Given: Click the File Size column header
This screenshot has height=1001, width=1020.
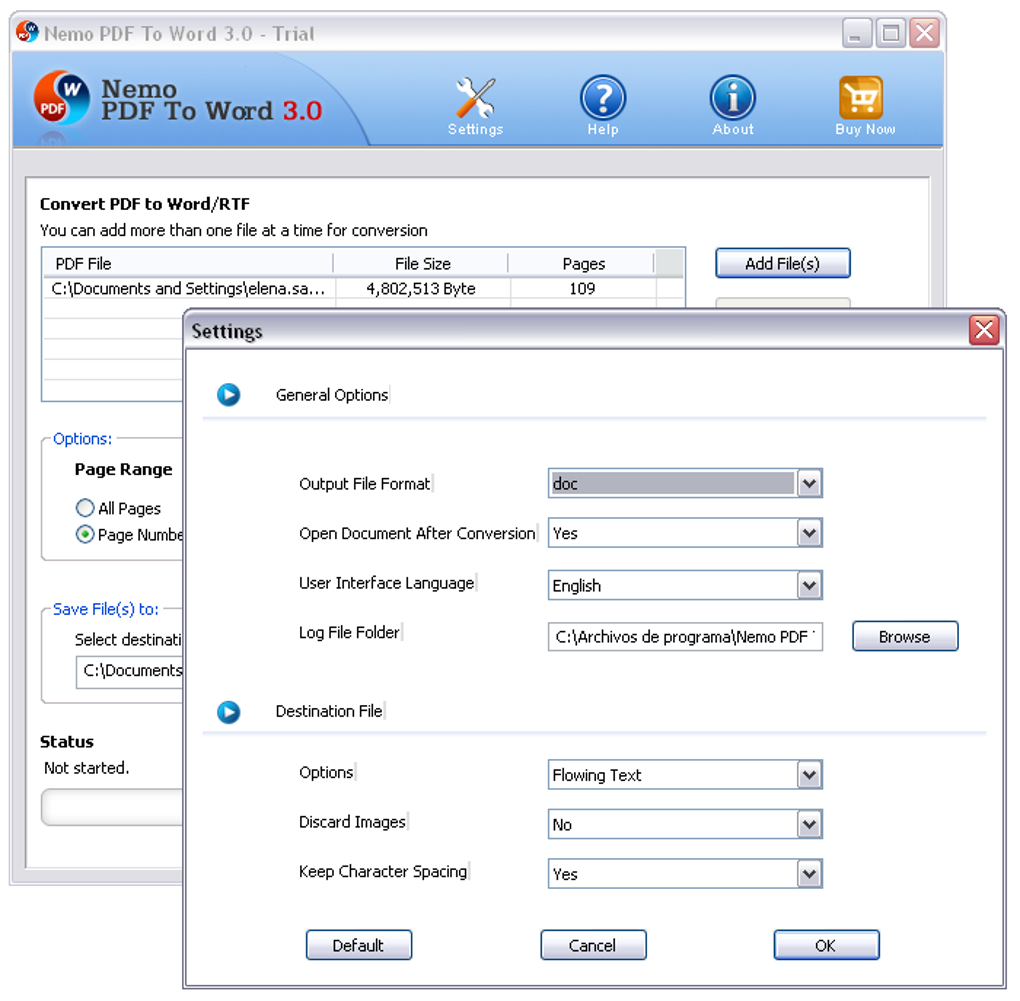Looking at the screenshot, I should pos(422,263).
